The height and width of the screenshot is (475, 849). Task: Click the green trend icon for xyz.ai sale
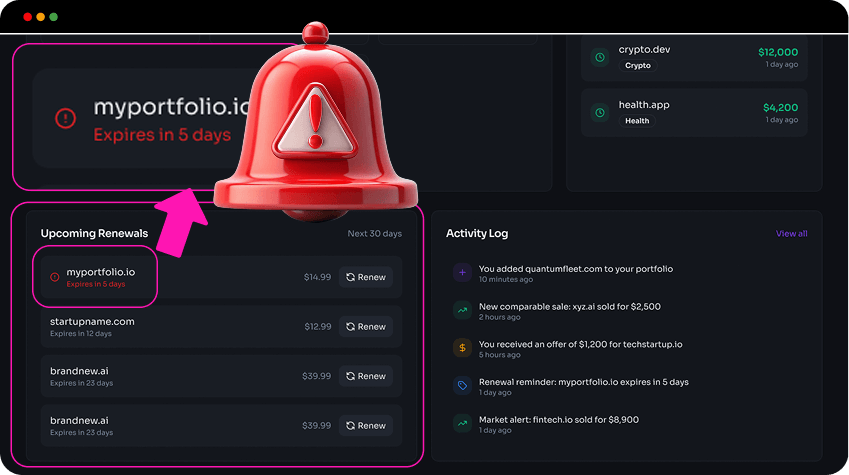tap(462, 310)
